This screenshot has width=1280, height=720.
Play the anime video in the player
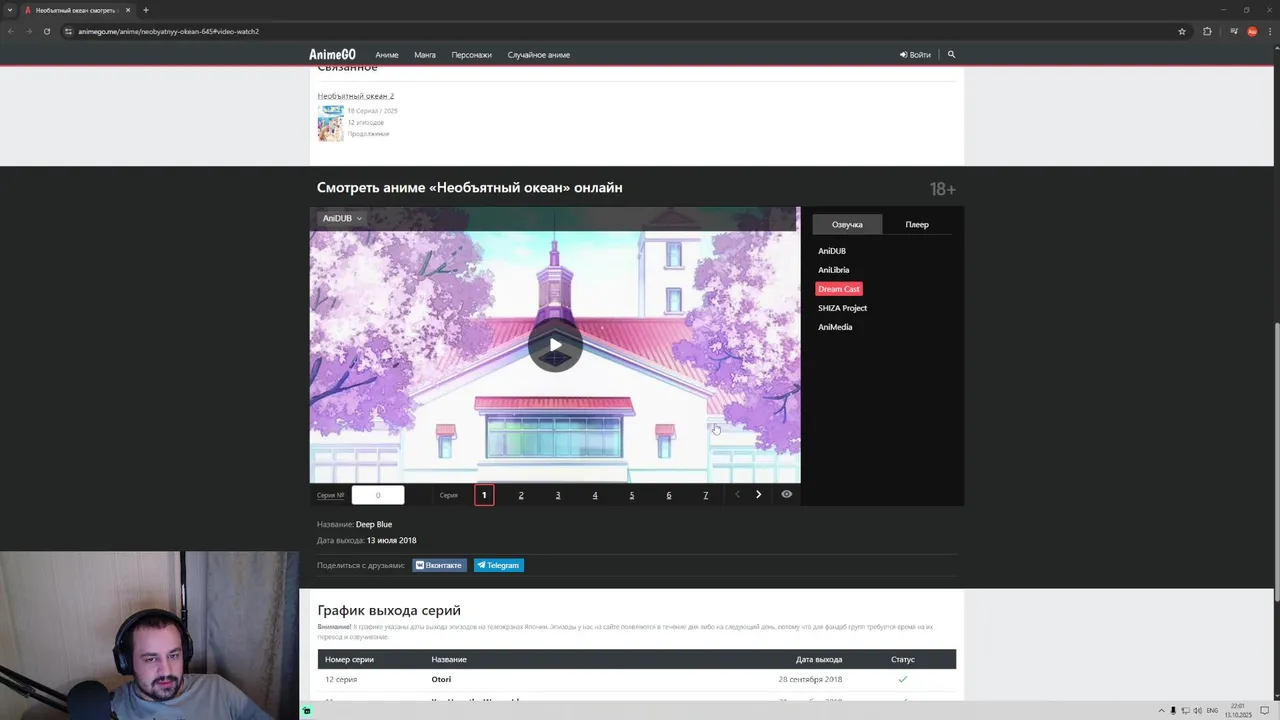pos(555,345)
